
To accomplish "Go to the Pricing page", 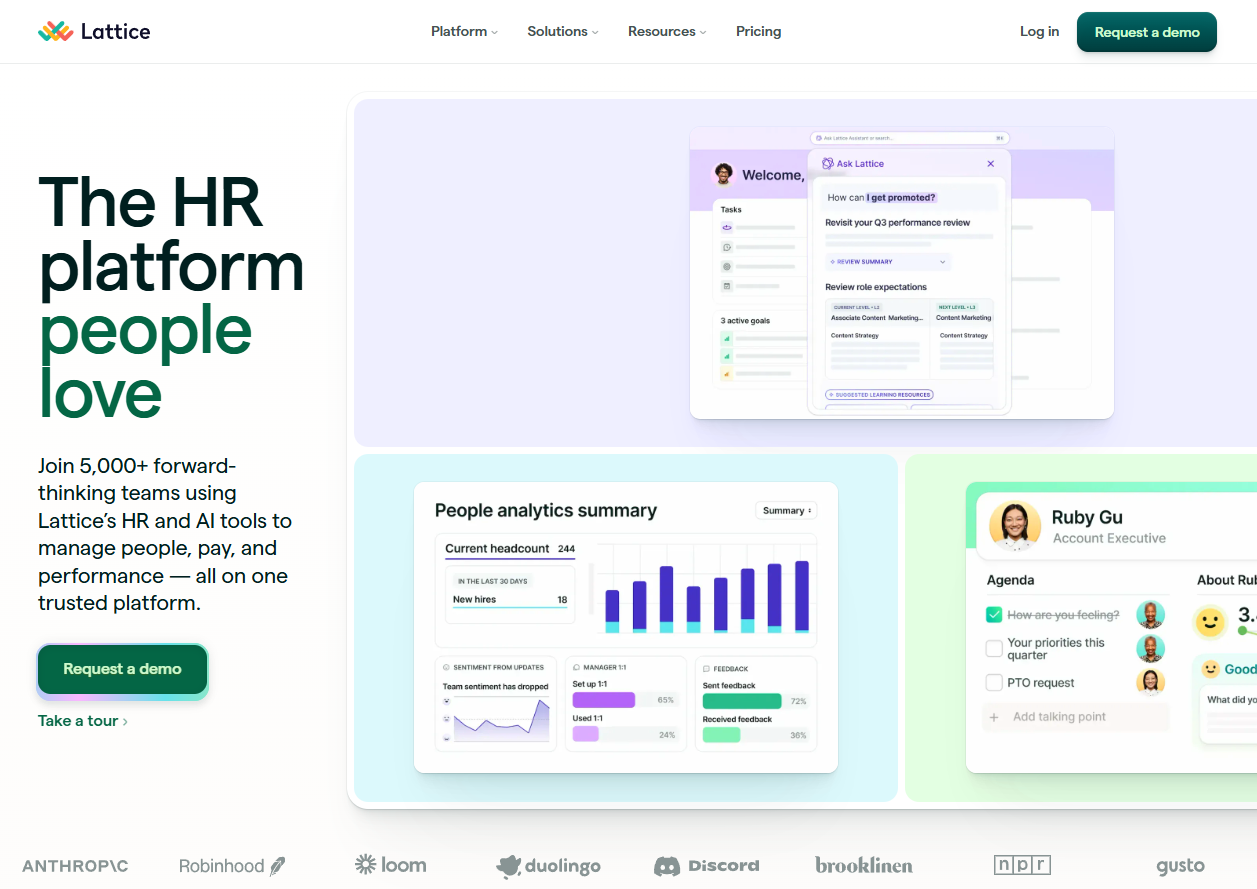I will click(x=758, y=32).
